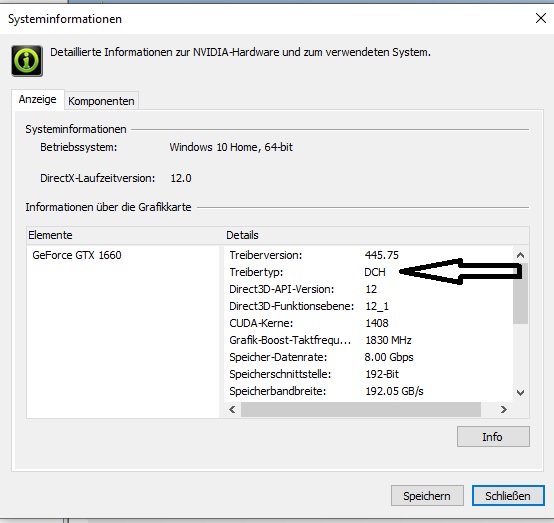Click the Info button
Screen dimensions: 554x523
pos(493,437)
